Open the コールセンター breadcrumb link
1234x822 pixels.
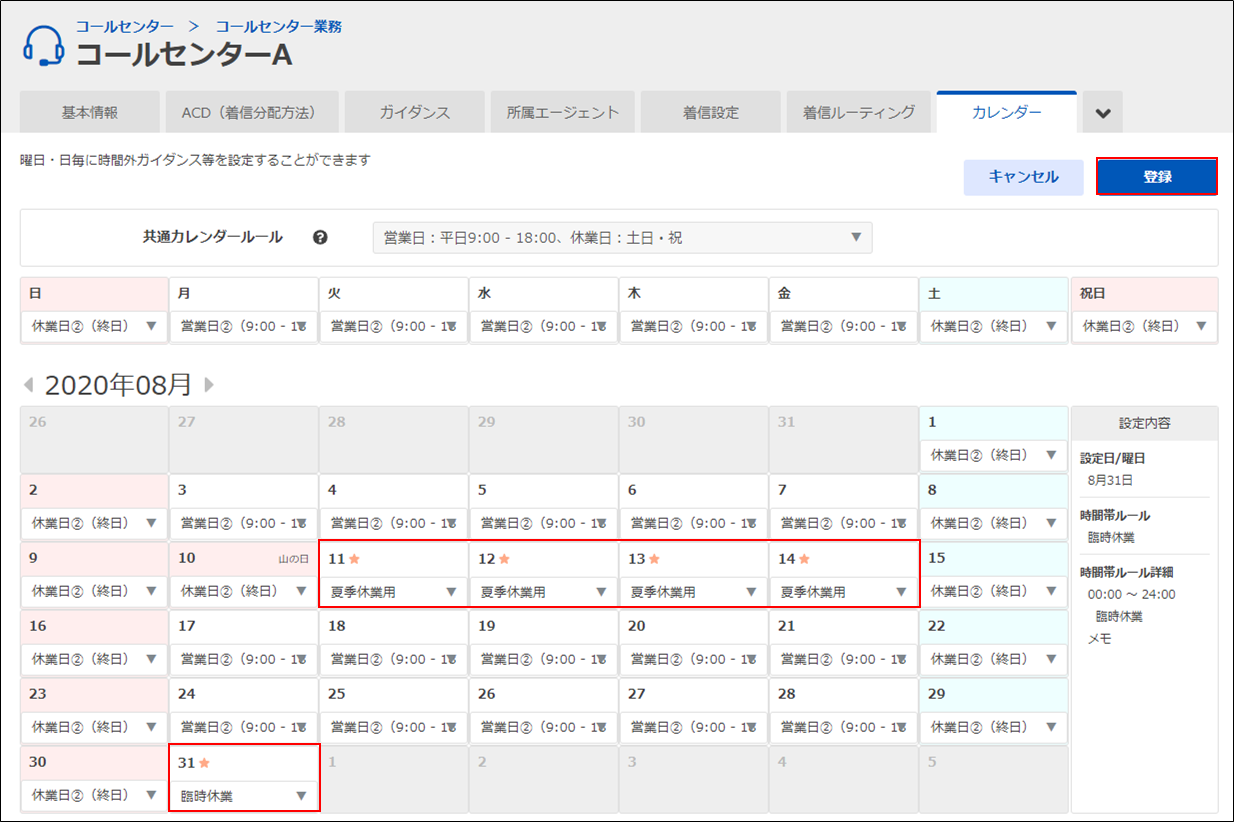click(125, 26)
